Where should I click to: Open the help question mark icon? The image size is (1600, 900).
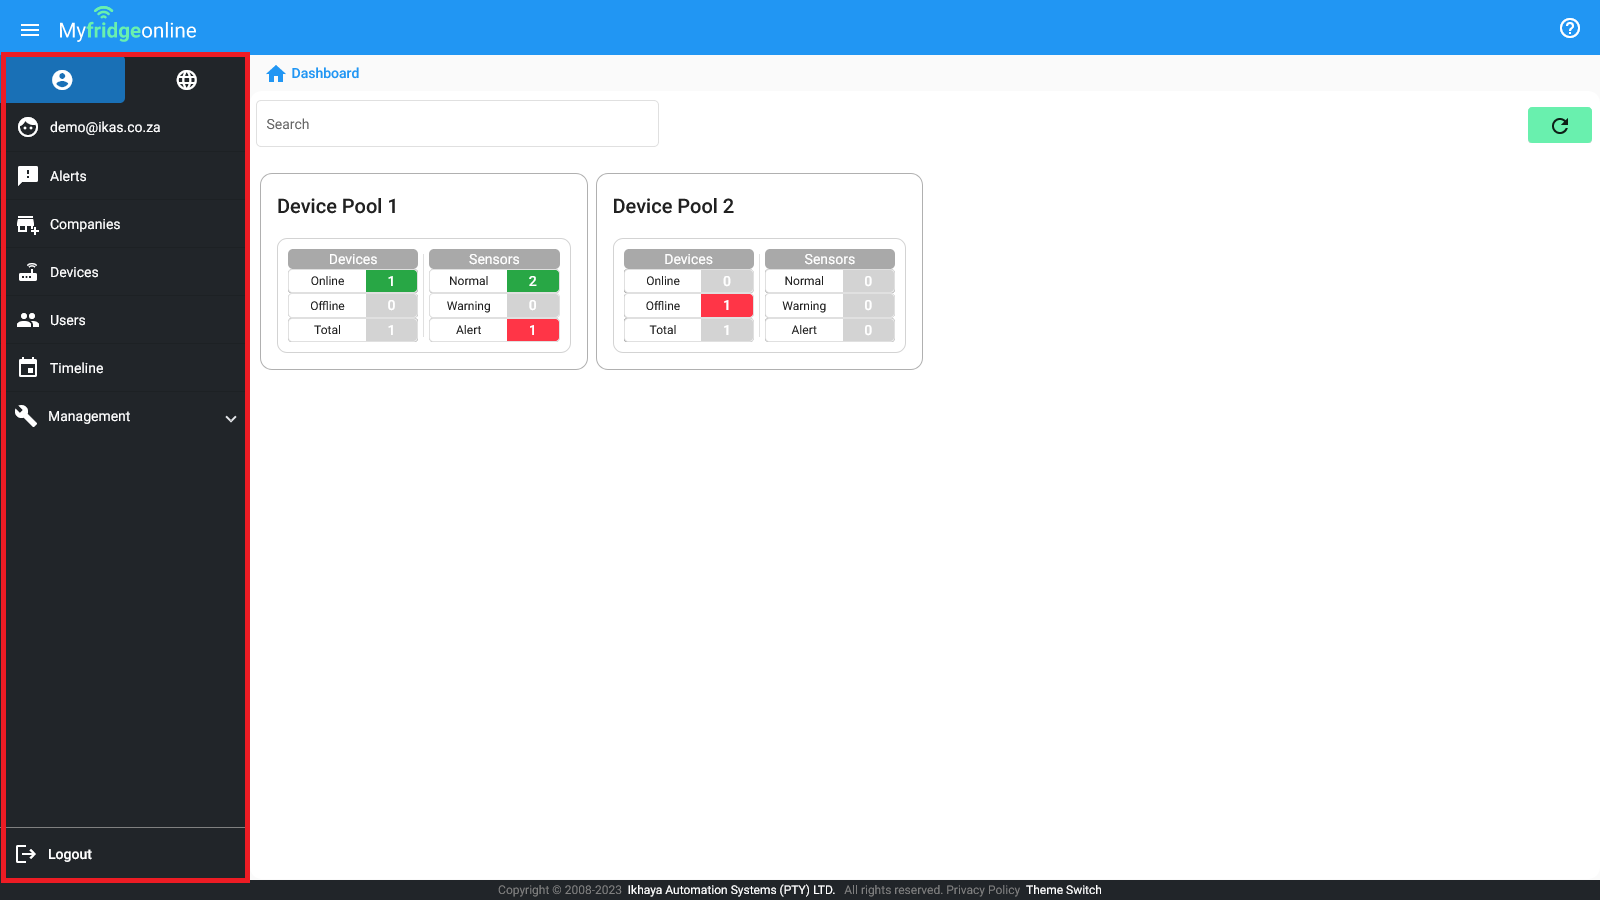[x=1570, y=28]
